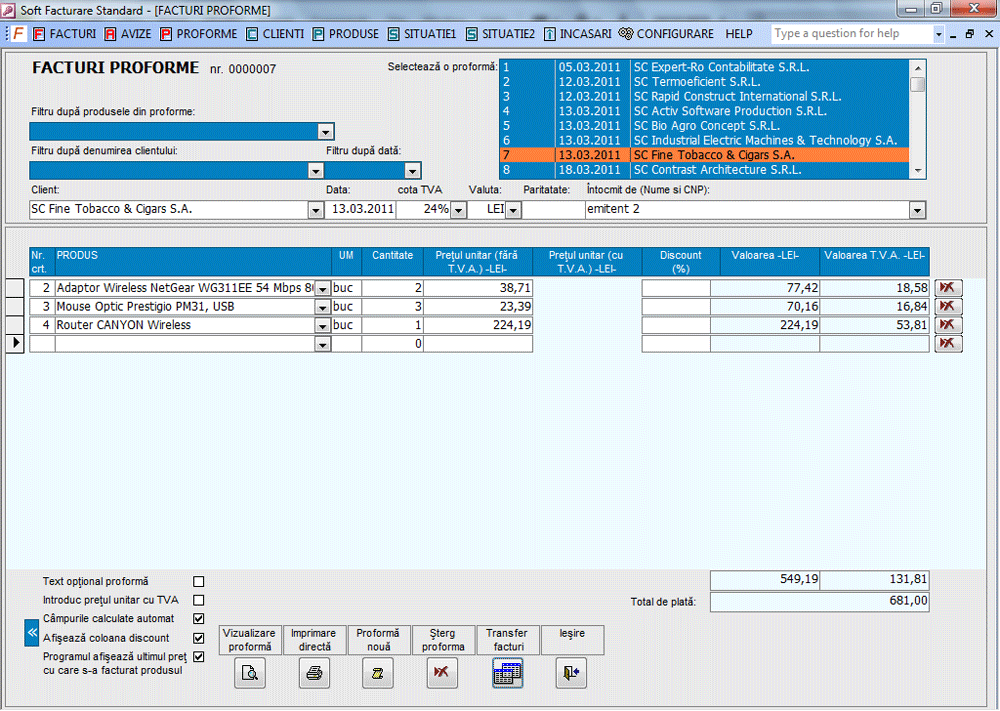This screenshot has width=1000, height=711.
Task: Click the Paritatate input field
Action: click(552, 210)
